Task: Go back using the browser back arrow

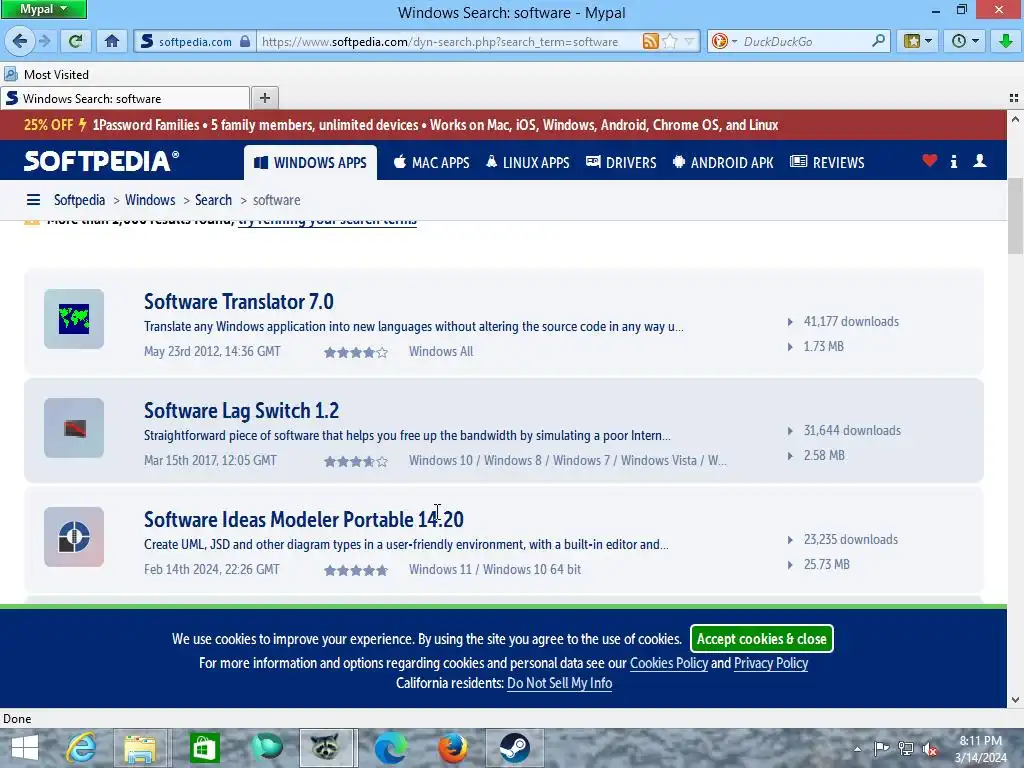Action: pyautogui.click(x=20, y=41)
